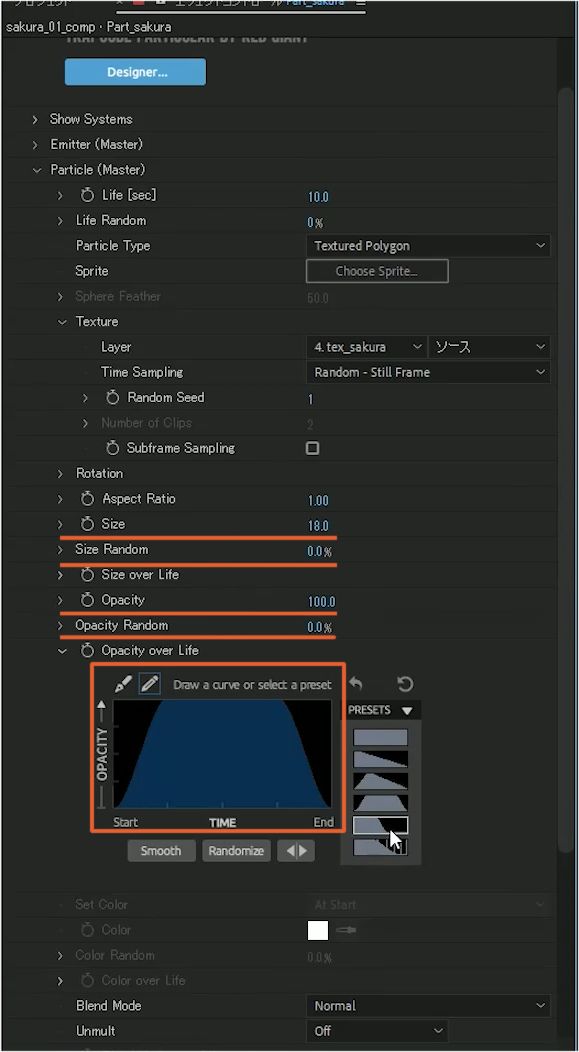Click the color eyedropper icon
The image size is (579, 1052).
pos(346,930)
